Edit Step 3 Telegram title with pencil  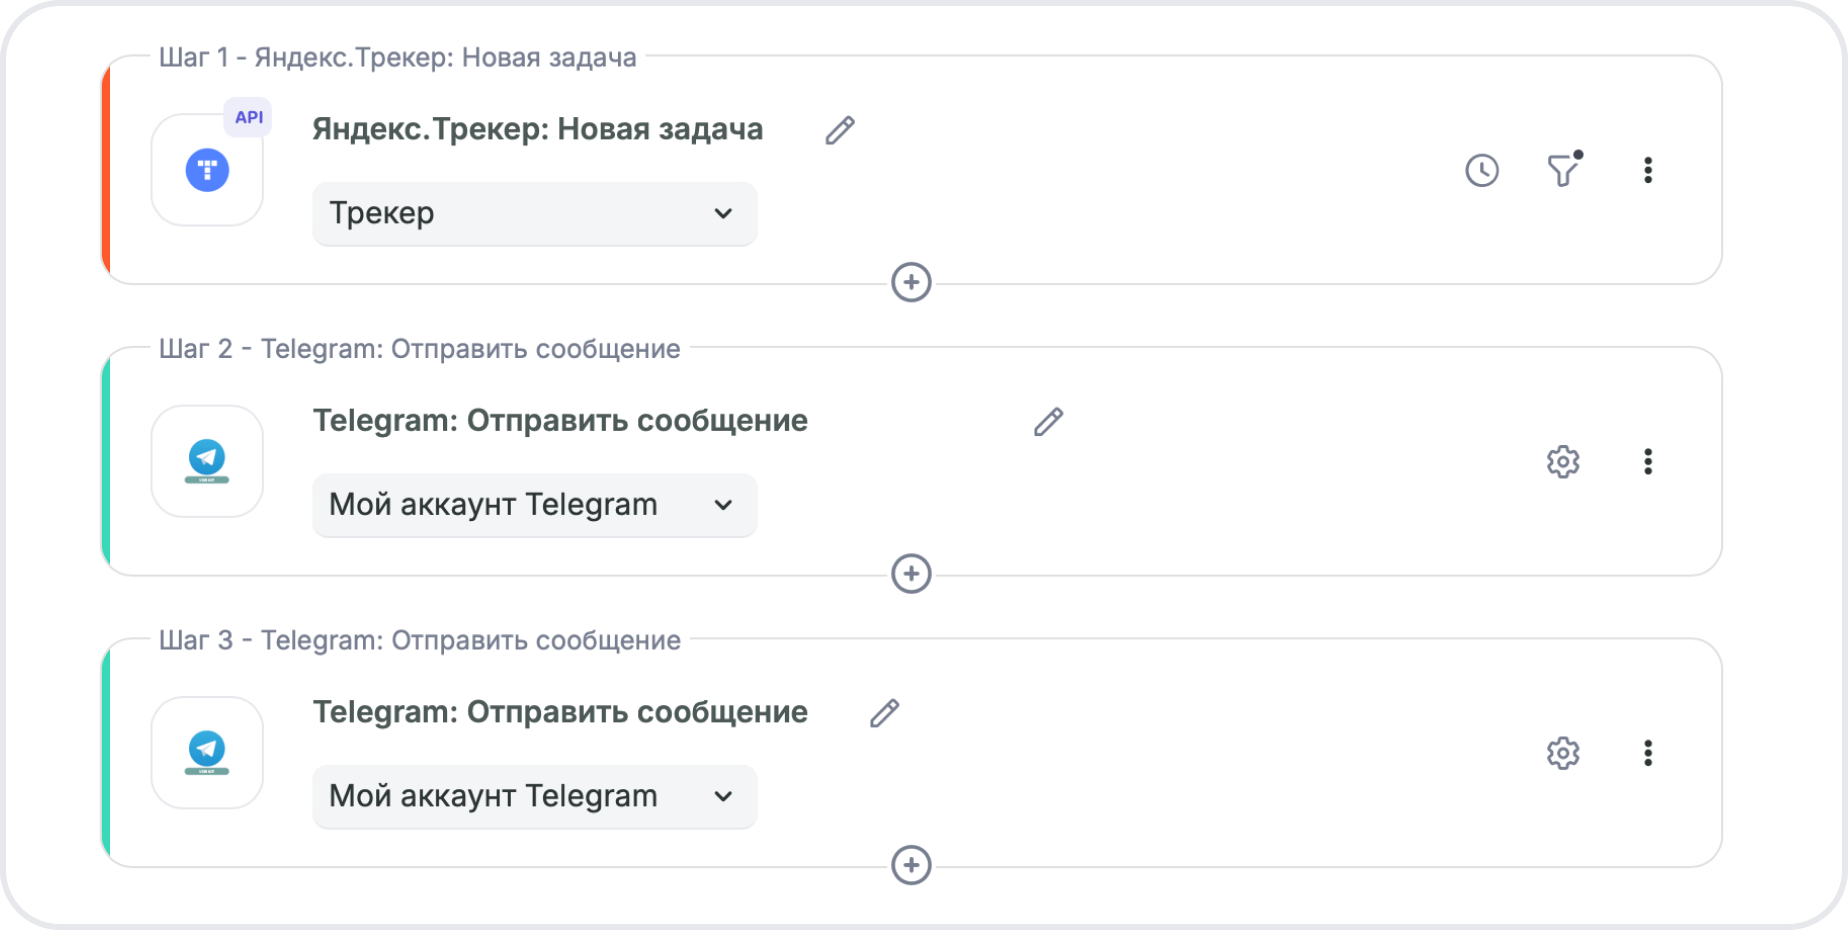pyautogui.click(x=884, y=713)
